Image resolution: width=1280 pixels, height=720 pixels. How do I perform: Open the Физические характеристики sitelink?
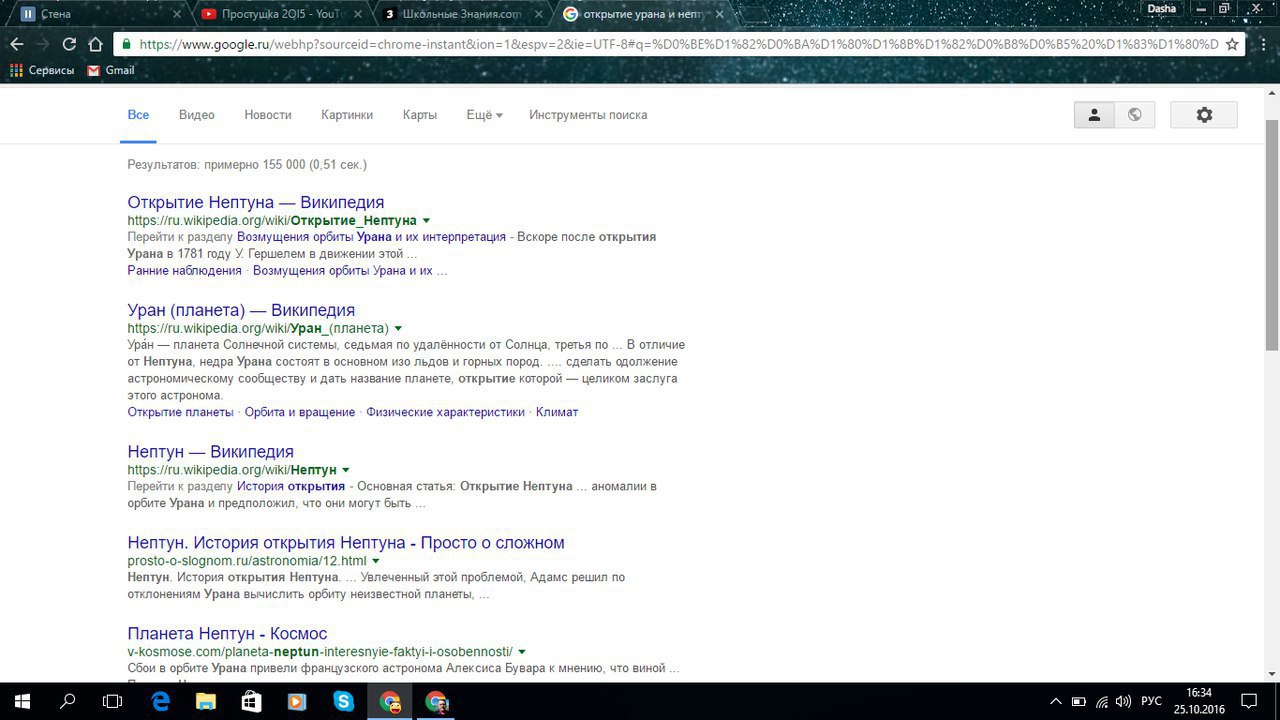click(x=445, y=412)
